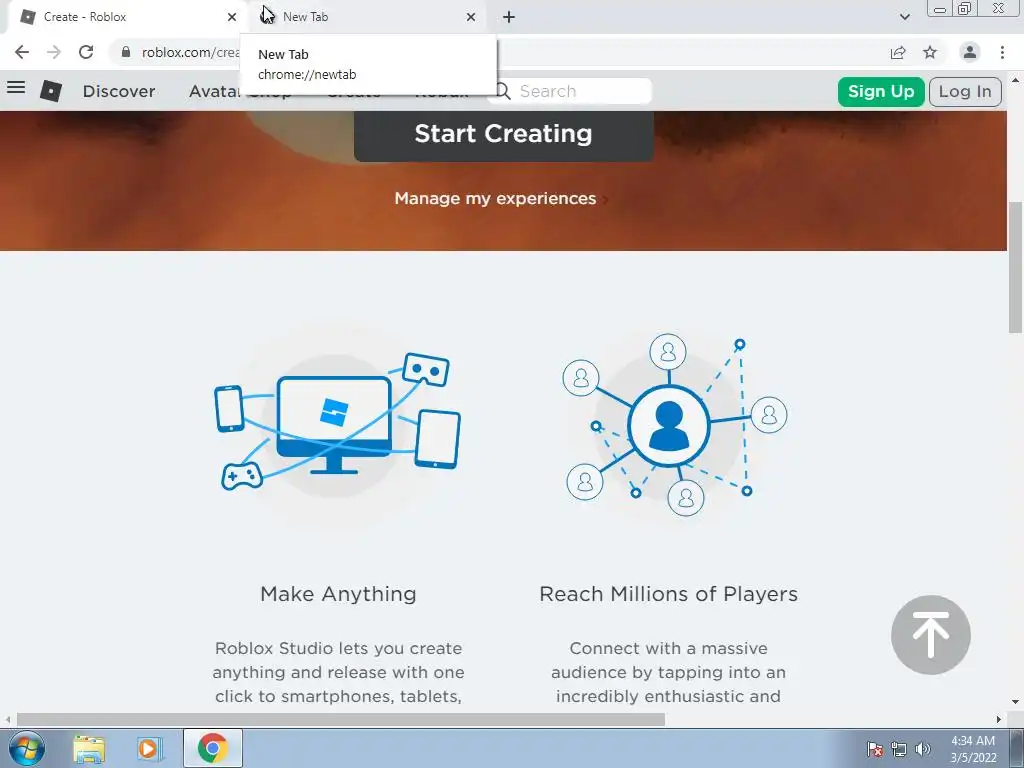
Task: Open the Discover menu item
Action: [x=119, y=91]
